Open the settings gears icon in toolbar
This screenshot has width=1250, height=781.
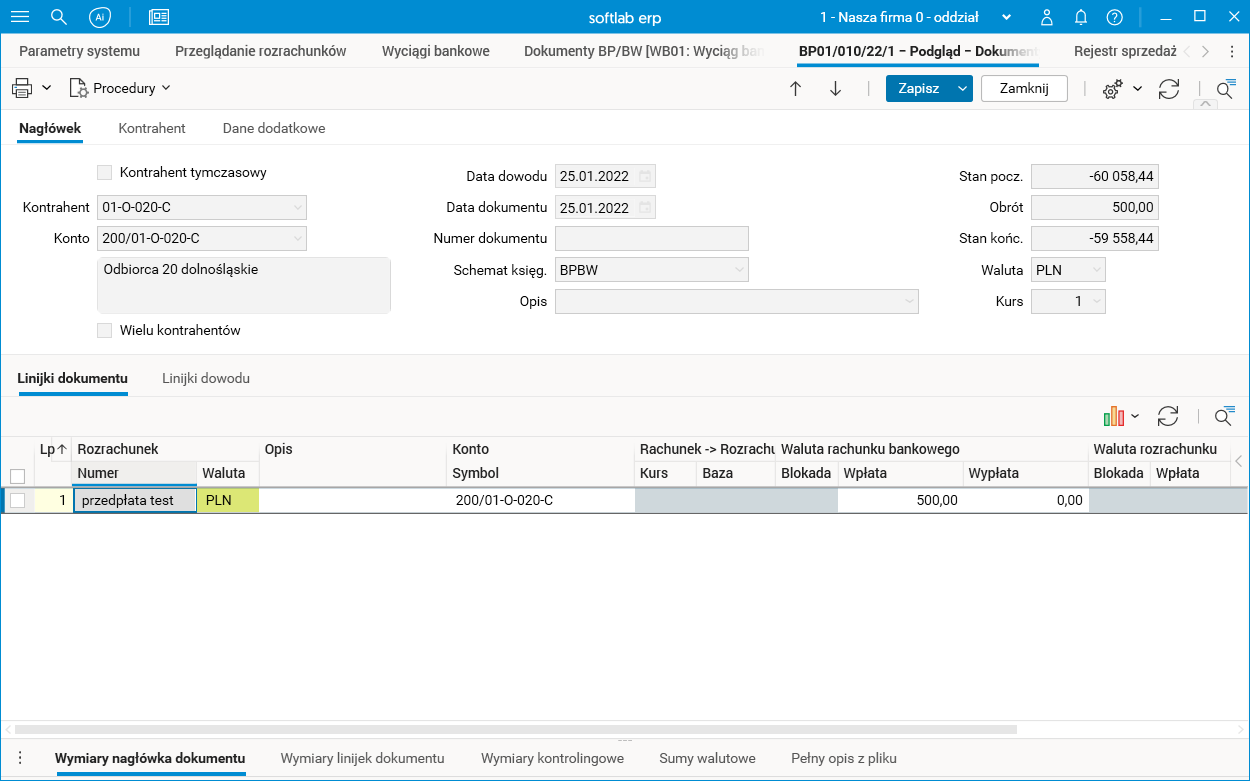(1112, 89)
